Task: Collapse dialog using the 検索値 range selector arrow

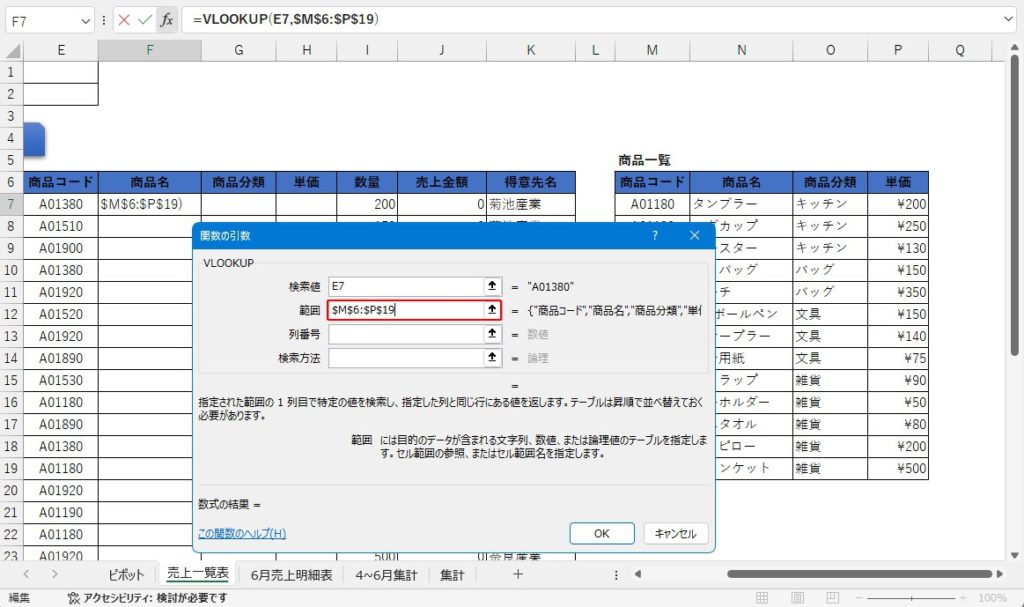Action: (491, 286)
